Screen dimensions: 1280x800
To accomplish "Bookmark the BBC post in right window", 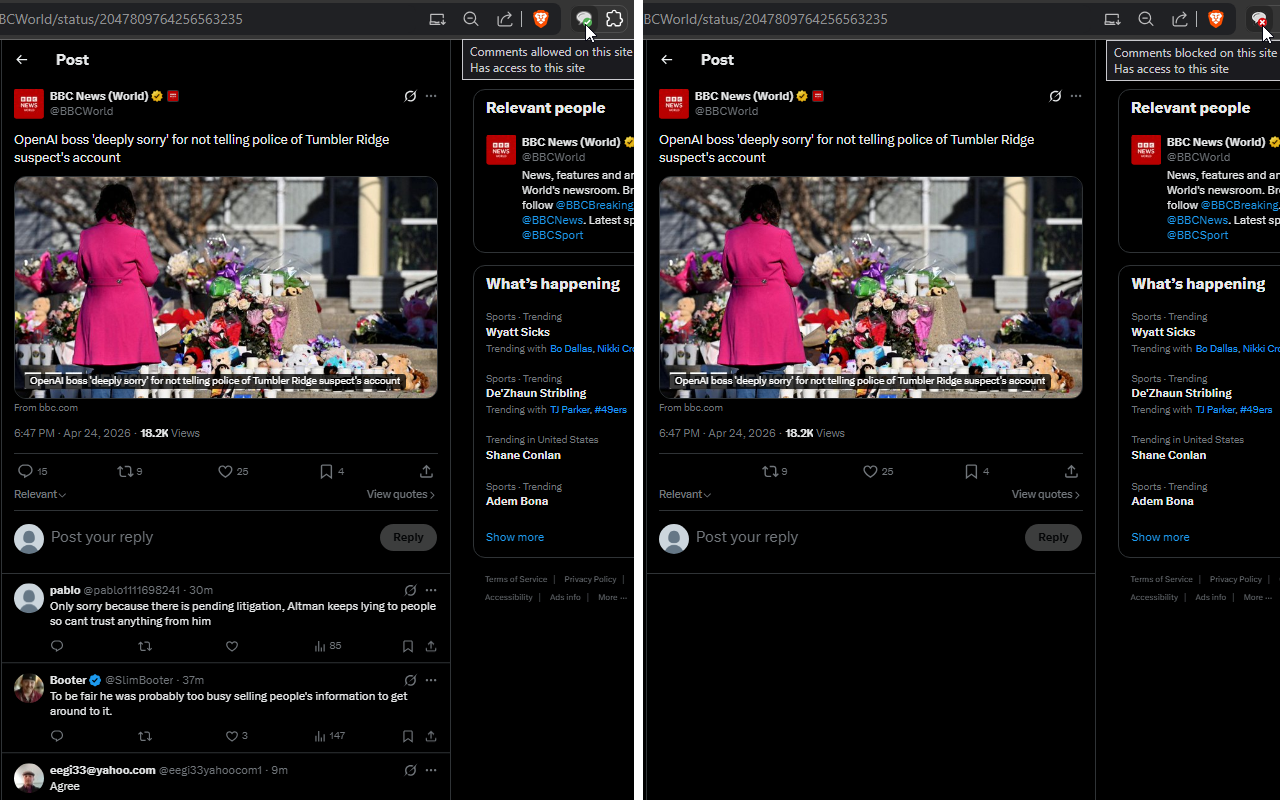I will click(976, 471).
